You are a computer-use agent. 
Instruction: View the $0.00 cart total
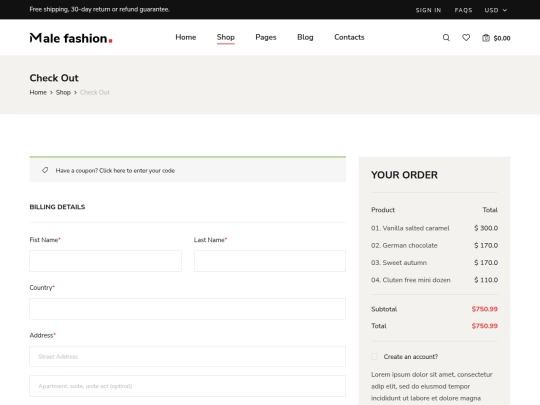point(502,38)
